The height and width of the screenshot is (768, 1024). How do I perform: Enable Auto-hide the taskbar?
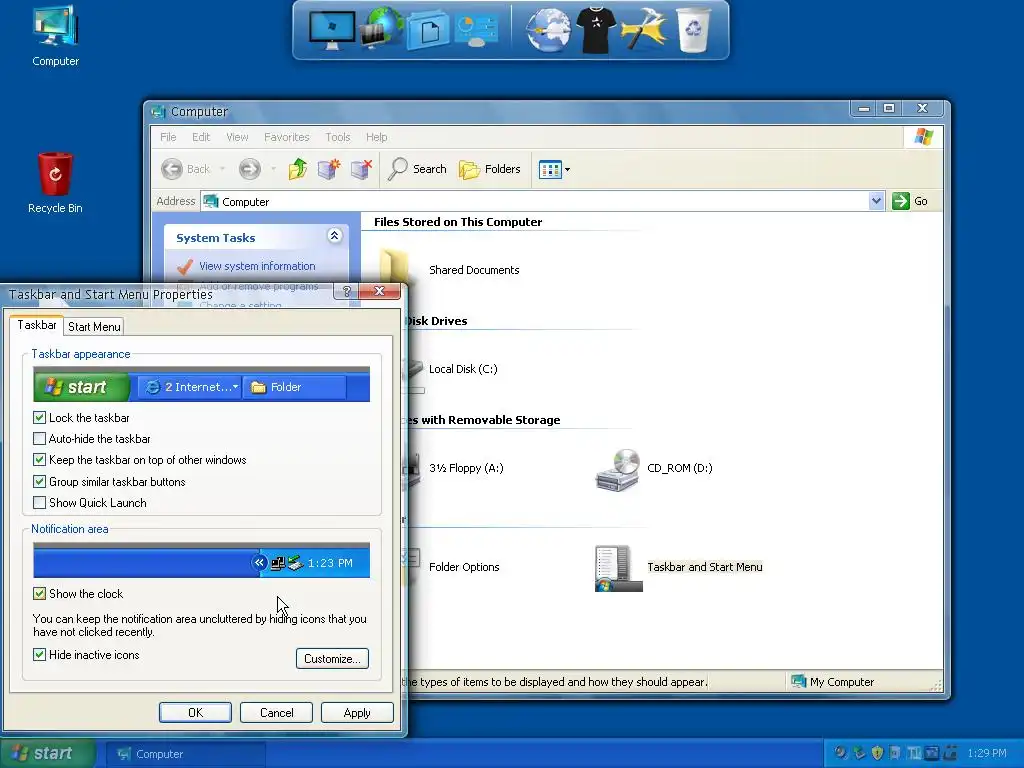coord(39,439)
